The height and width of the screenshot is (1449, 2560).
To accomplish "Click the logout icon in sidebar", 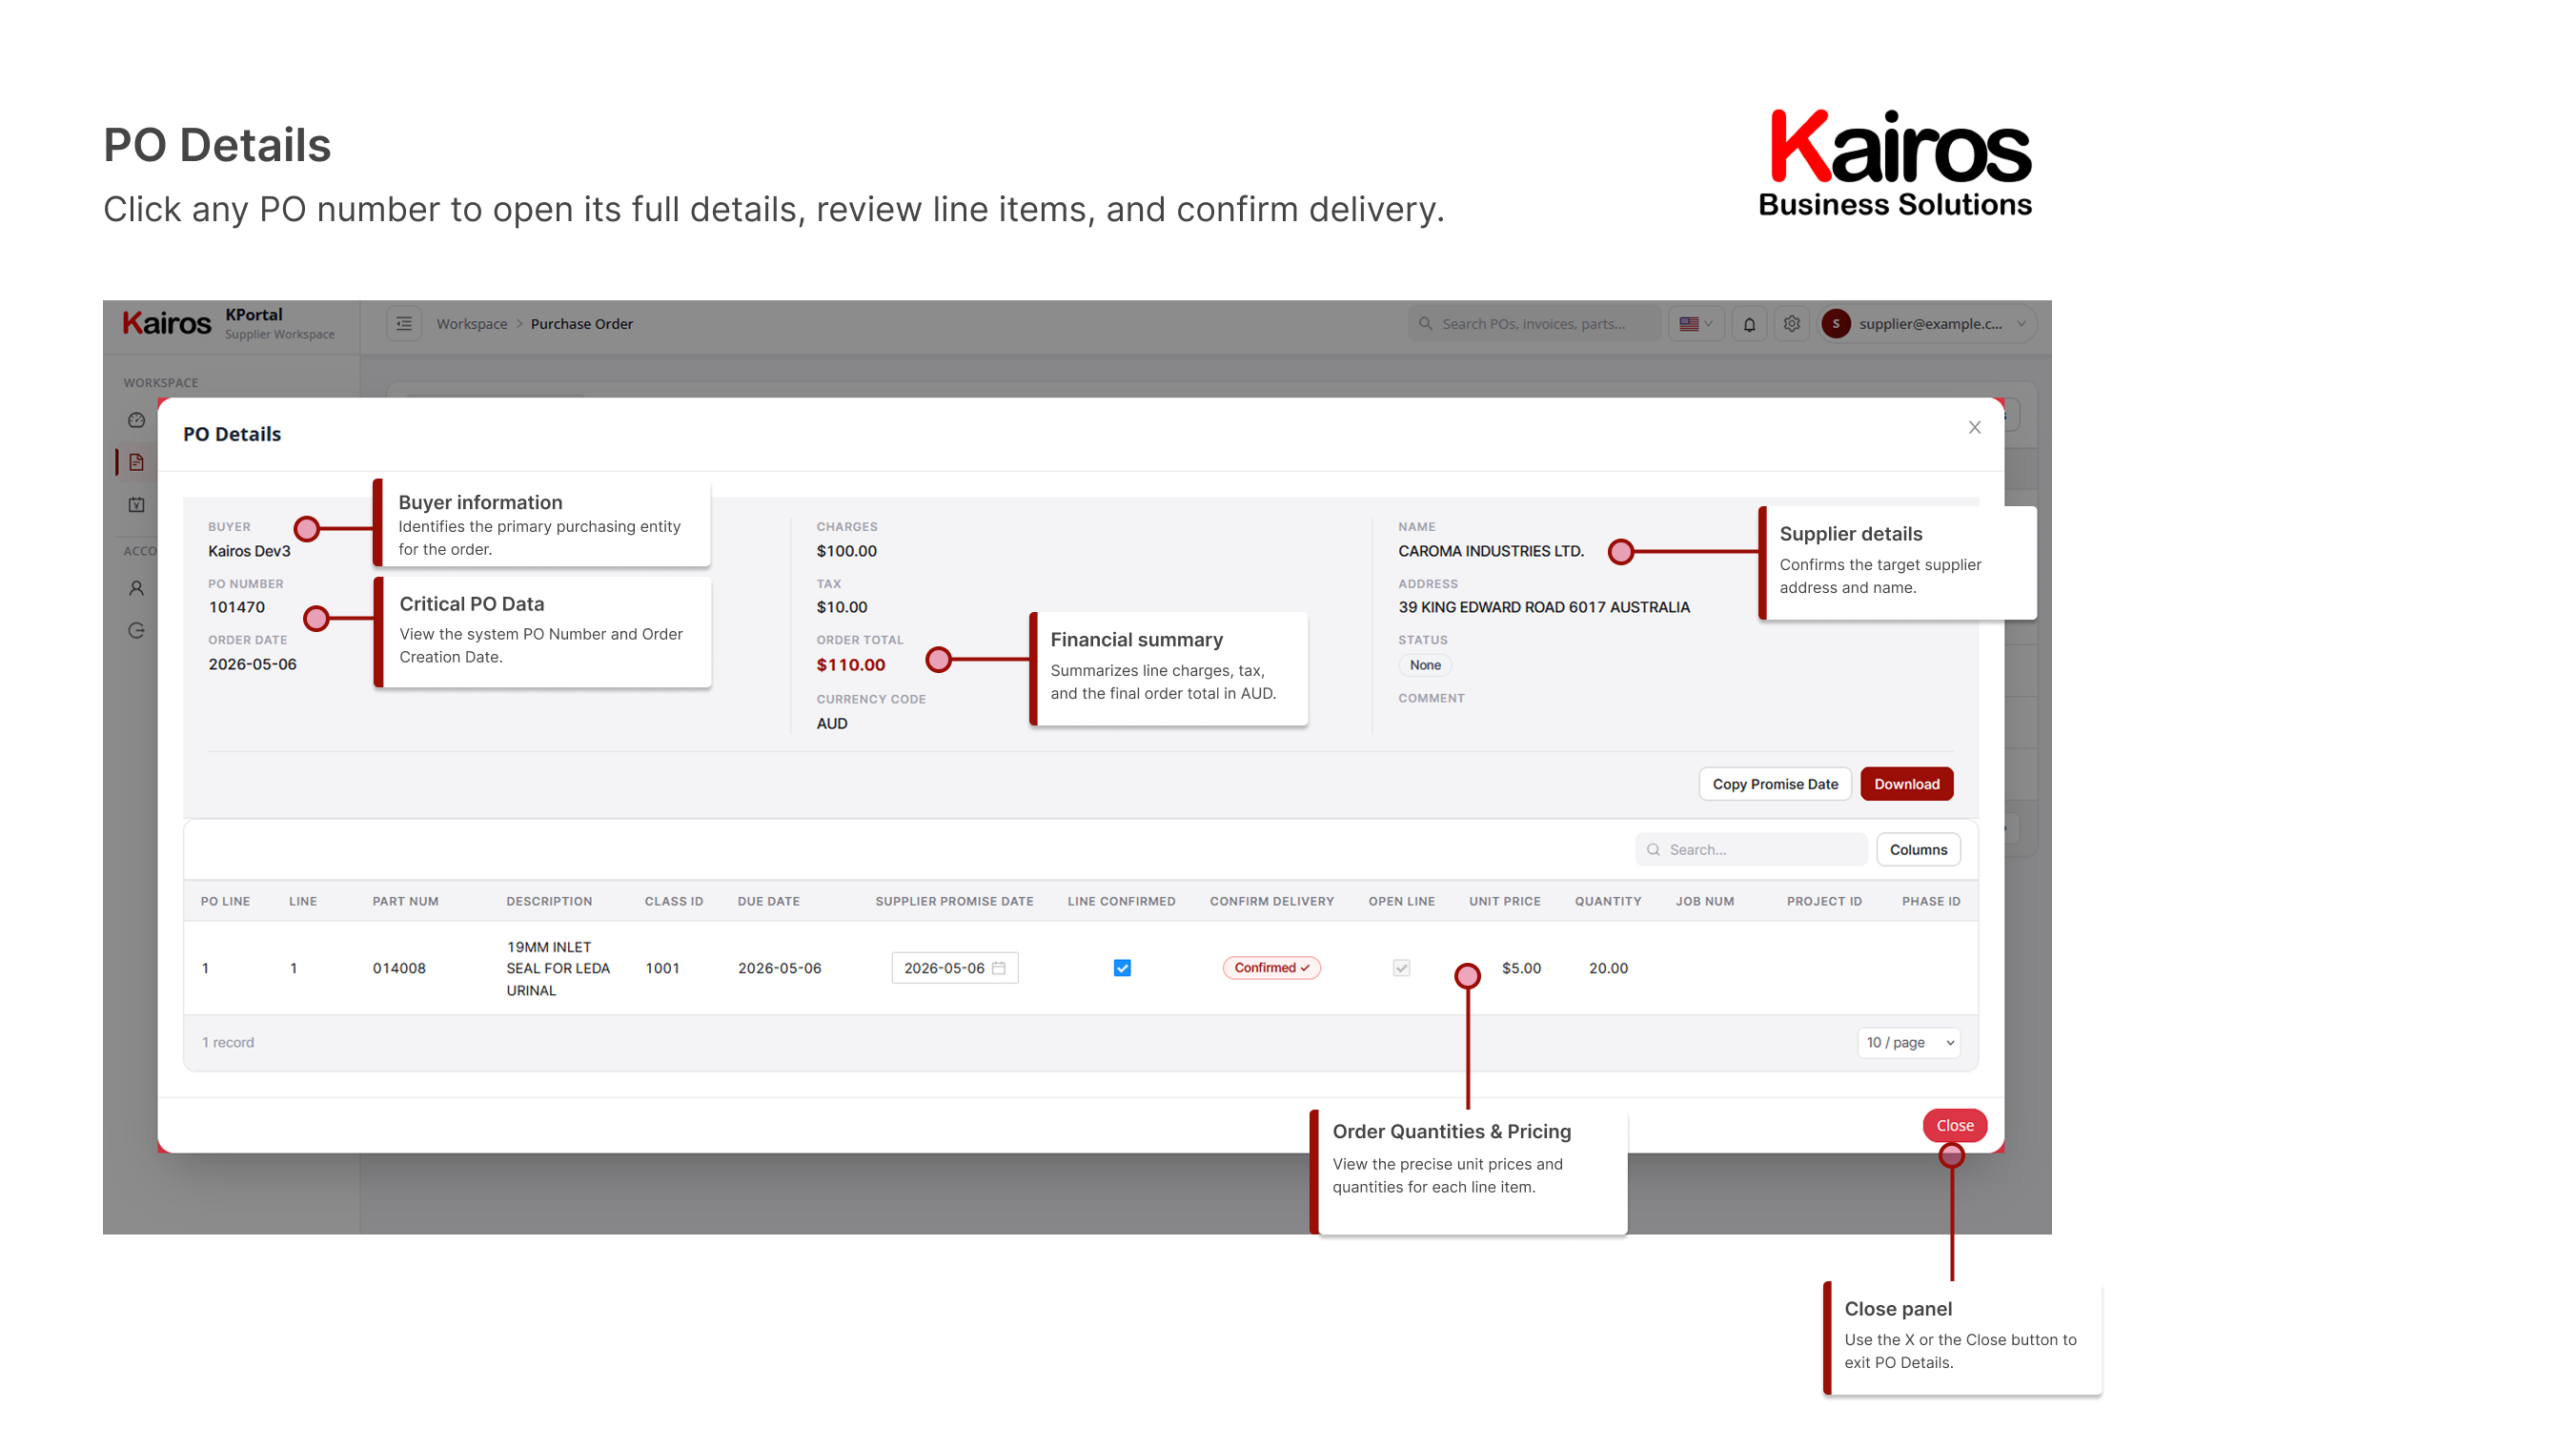I will (x=137, y=631).
